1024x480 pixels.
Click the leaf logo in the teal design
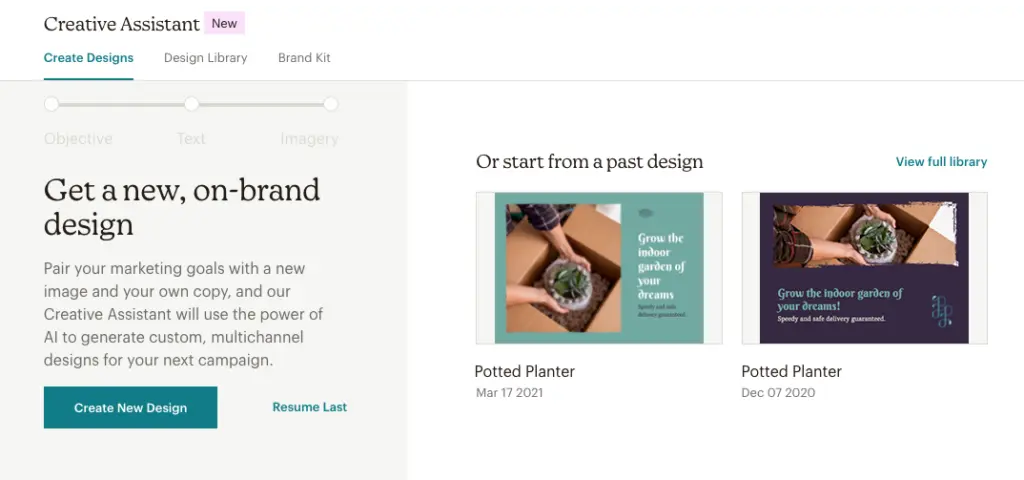[647, 213]
